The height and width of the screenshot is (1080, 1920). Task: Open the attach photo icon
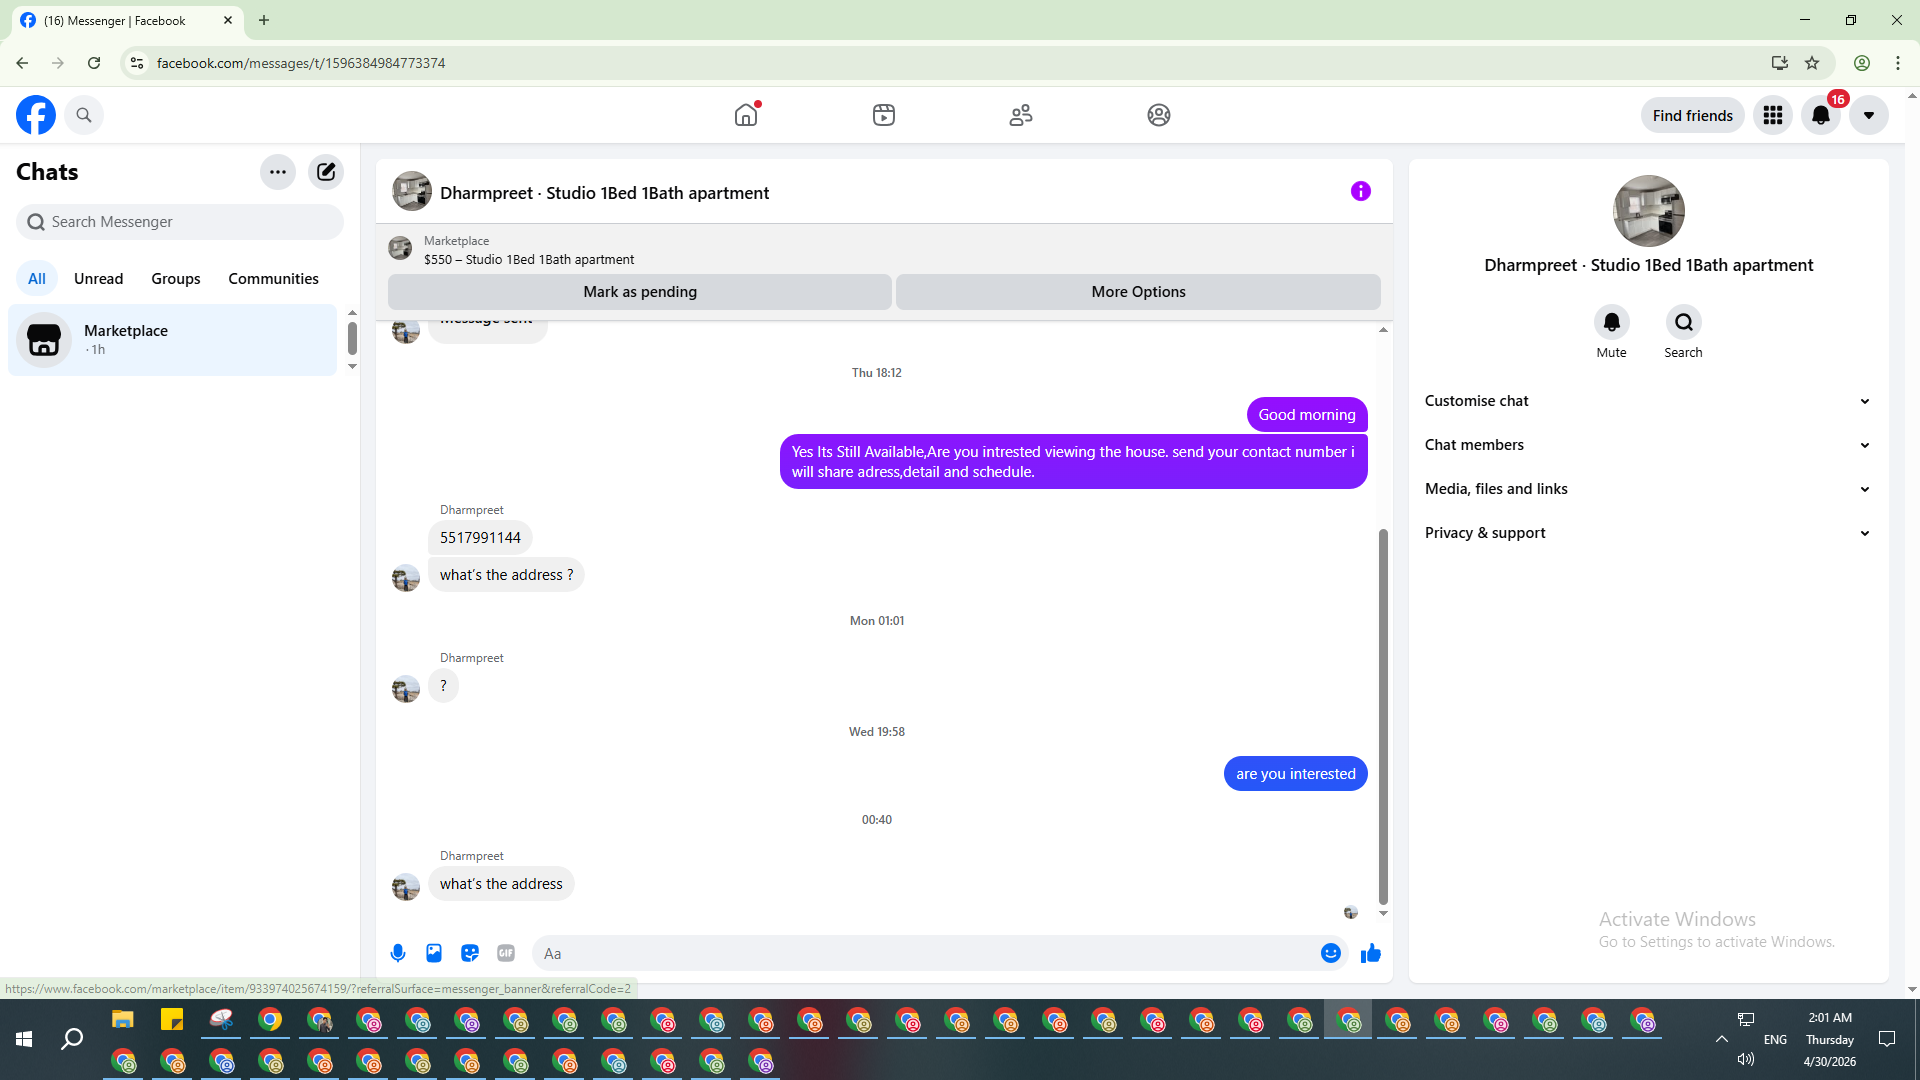434,953
